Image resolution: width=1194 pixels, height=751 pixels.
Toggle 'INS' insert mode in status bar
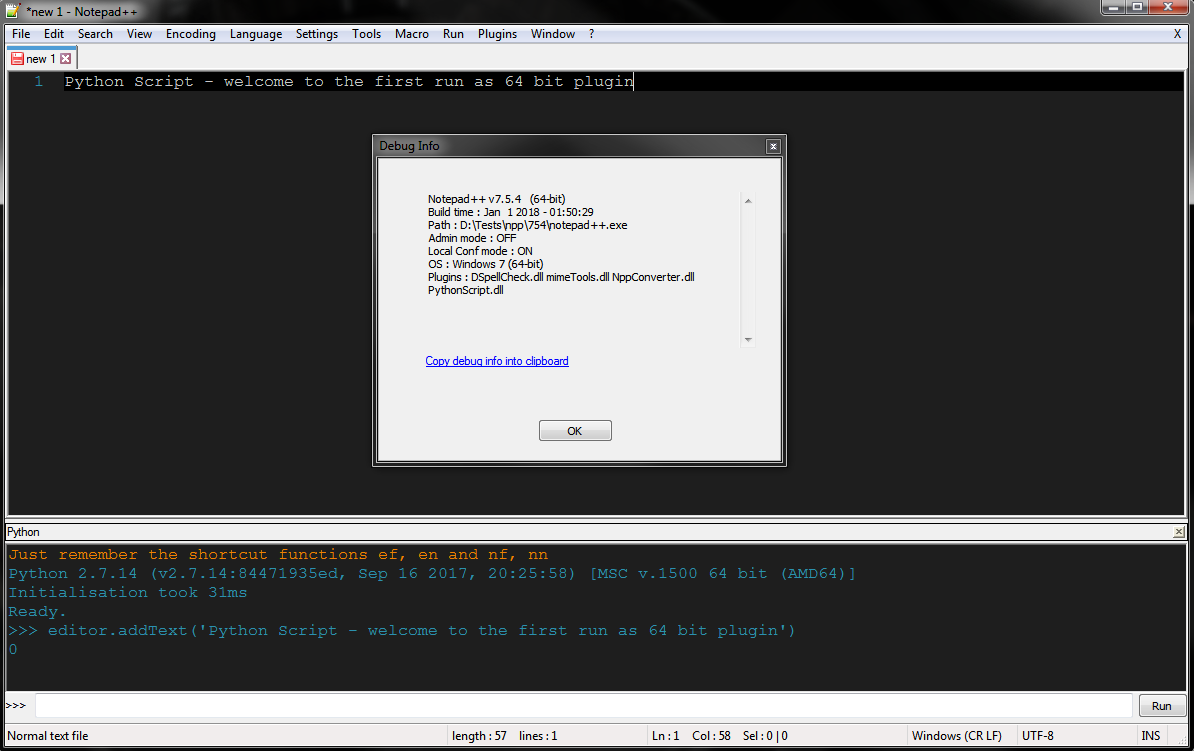(x=1151, y=736)
